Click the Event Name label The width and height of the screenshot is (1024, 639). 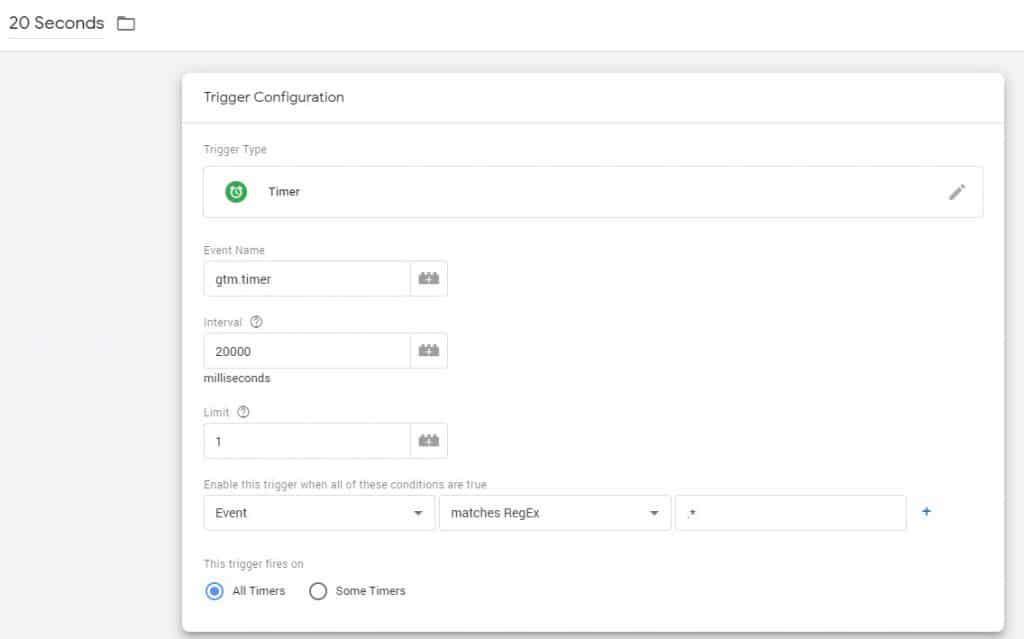point(234,250)
